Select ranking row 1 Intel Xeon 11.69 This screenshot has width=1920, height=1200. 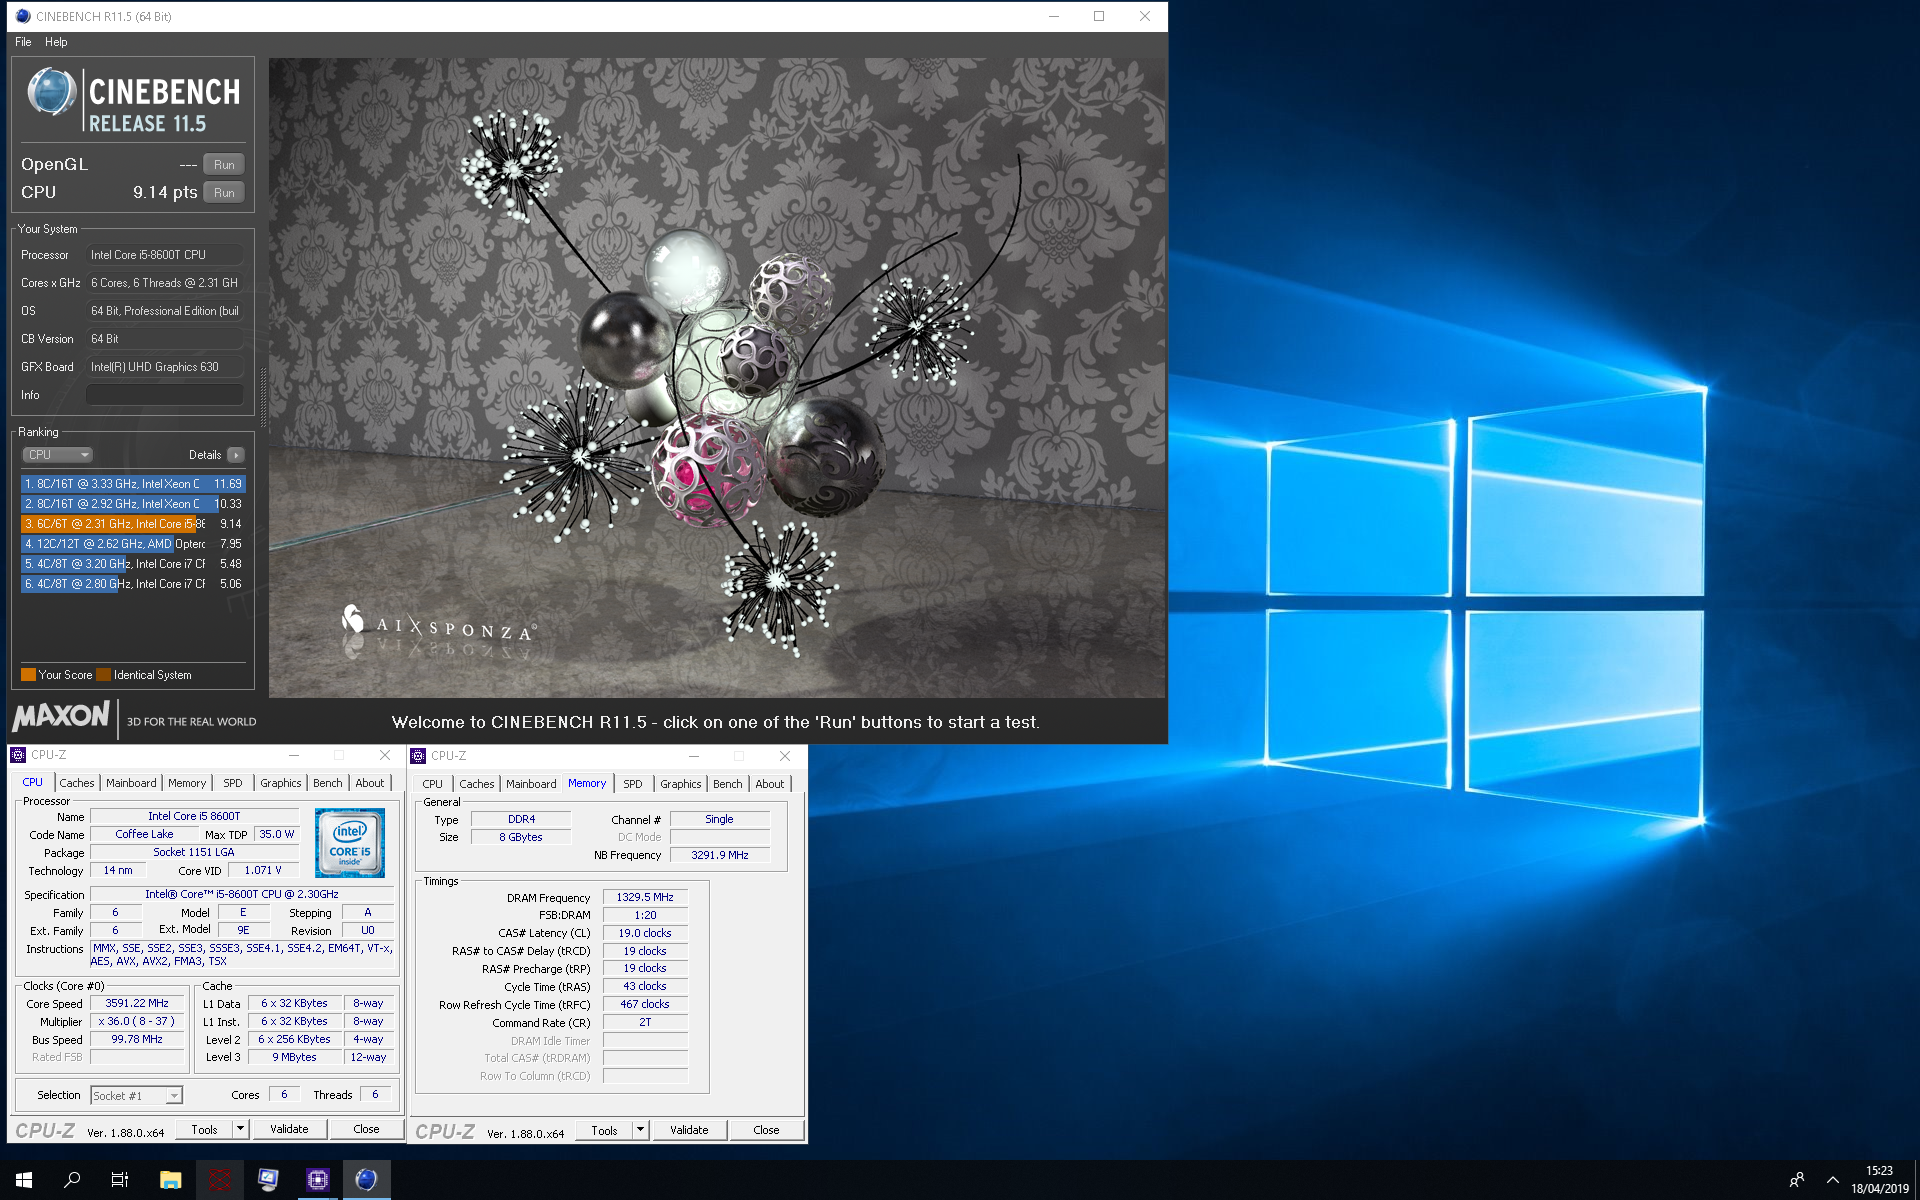coord(133,484)
